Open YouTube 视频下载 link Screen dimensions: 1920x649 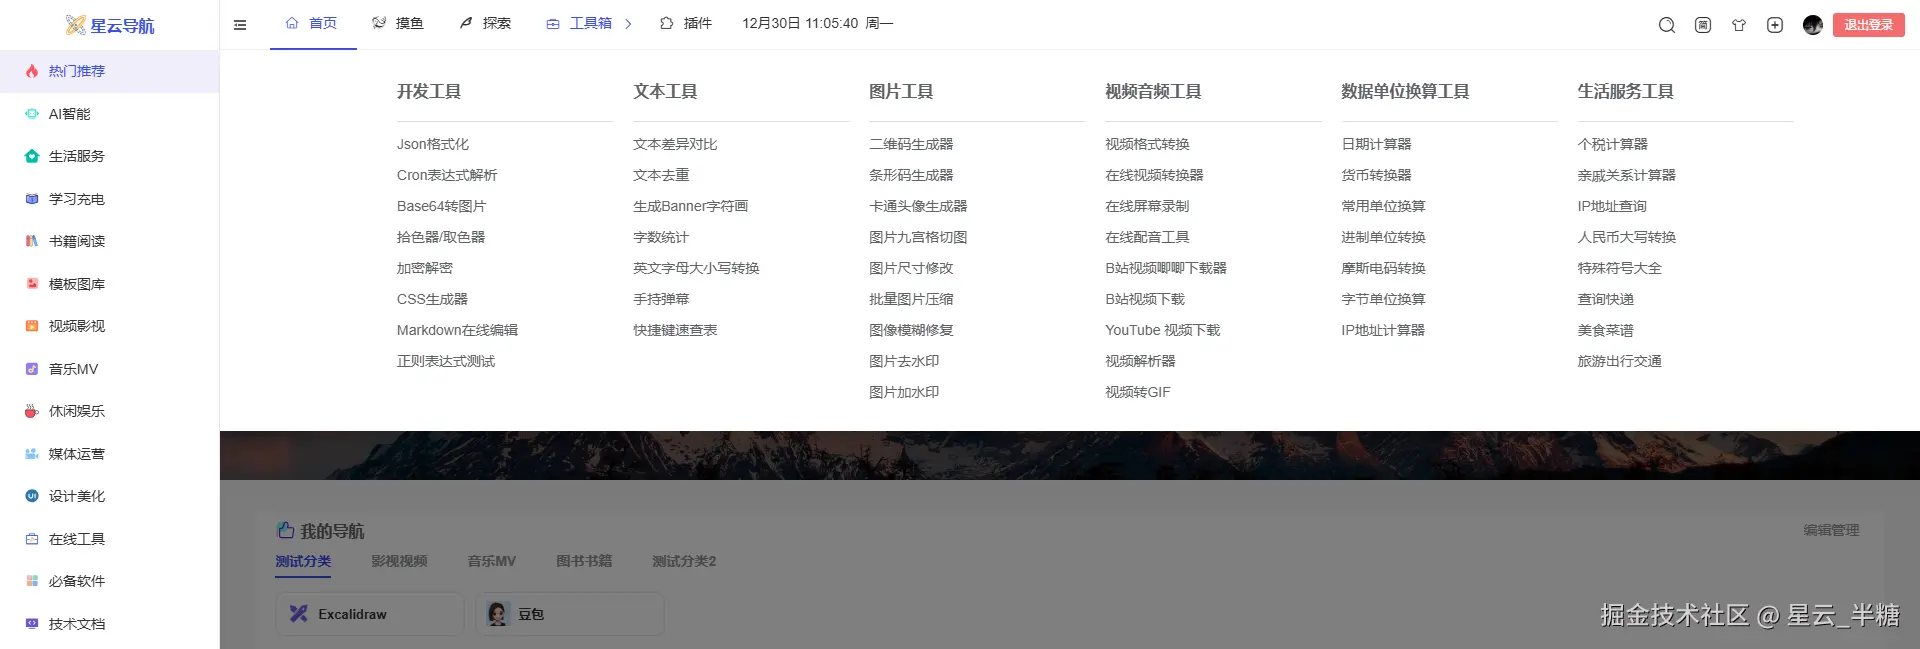[x=1163, y=331]
